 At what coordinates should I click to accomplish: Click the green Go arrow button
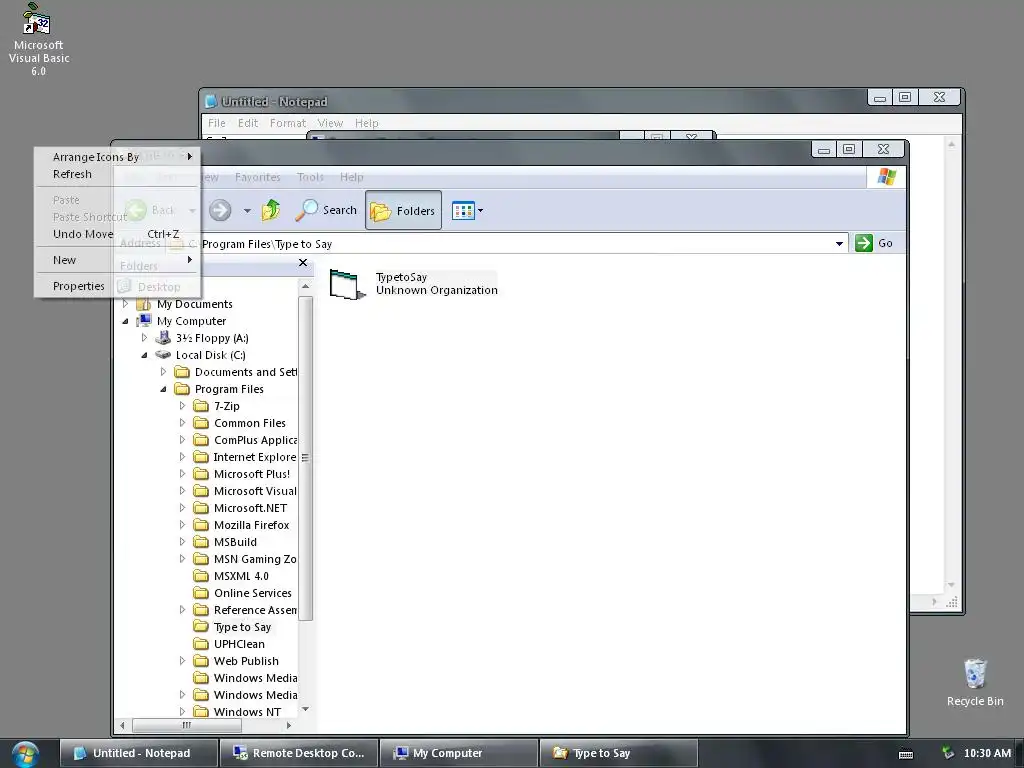(863, 243)
